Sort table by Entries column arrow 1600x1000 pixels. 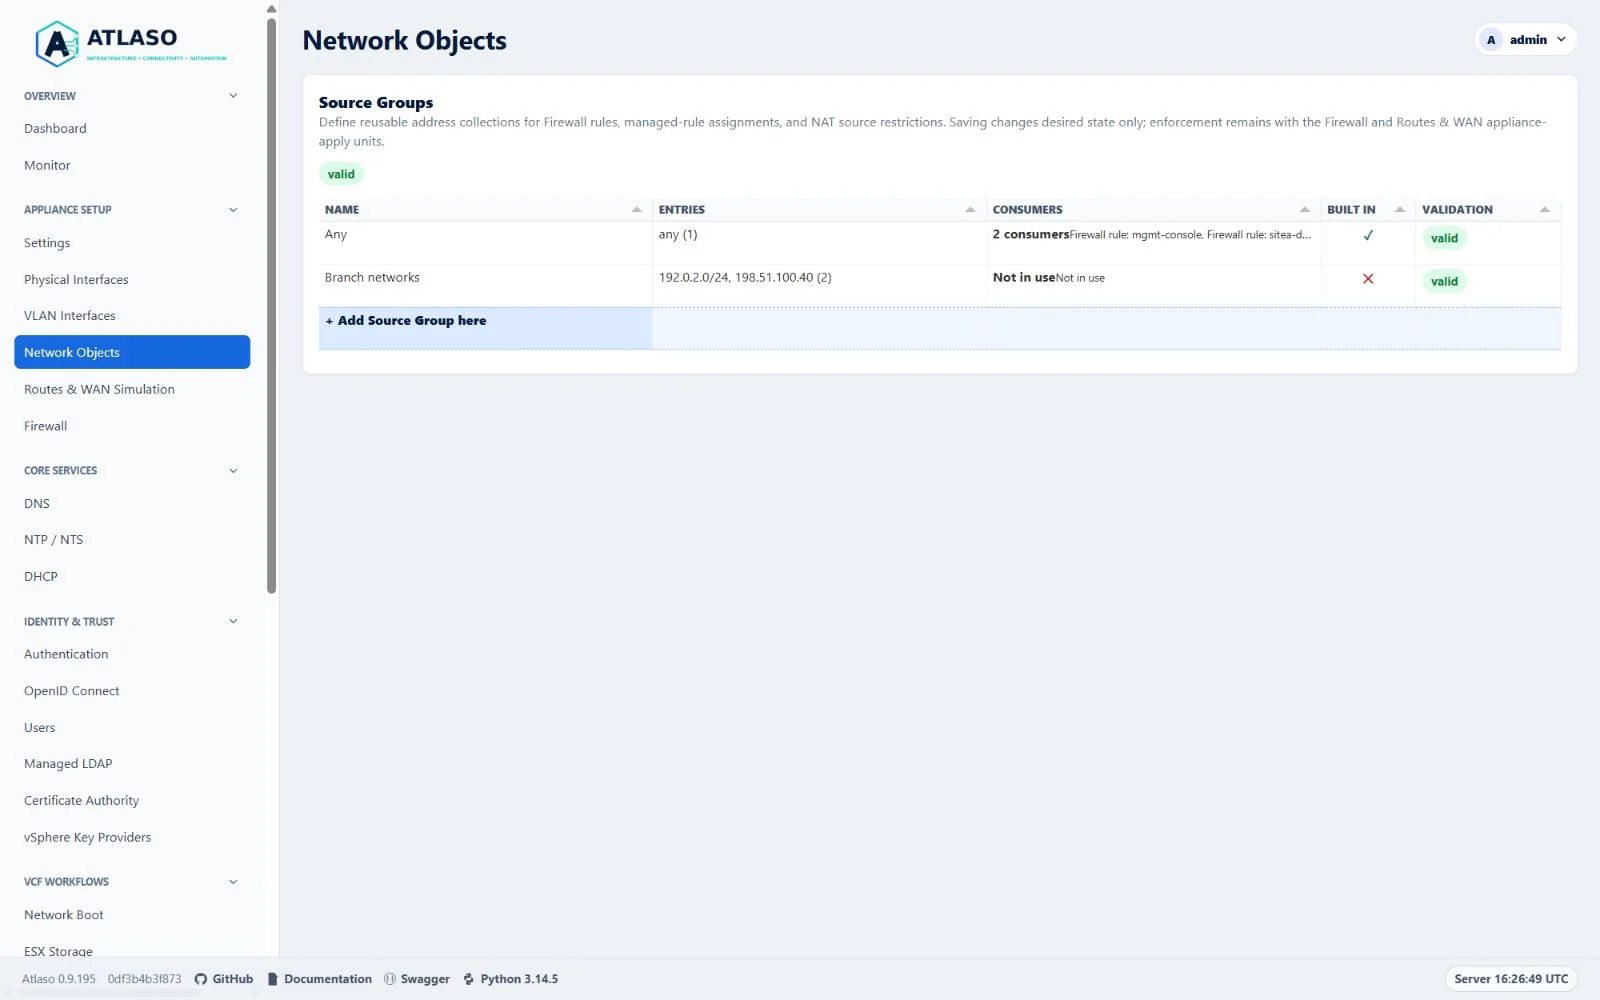(970, 210)
